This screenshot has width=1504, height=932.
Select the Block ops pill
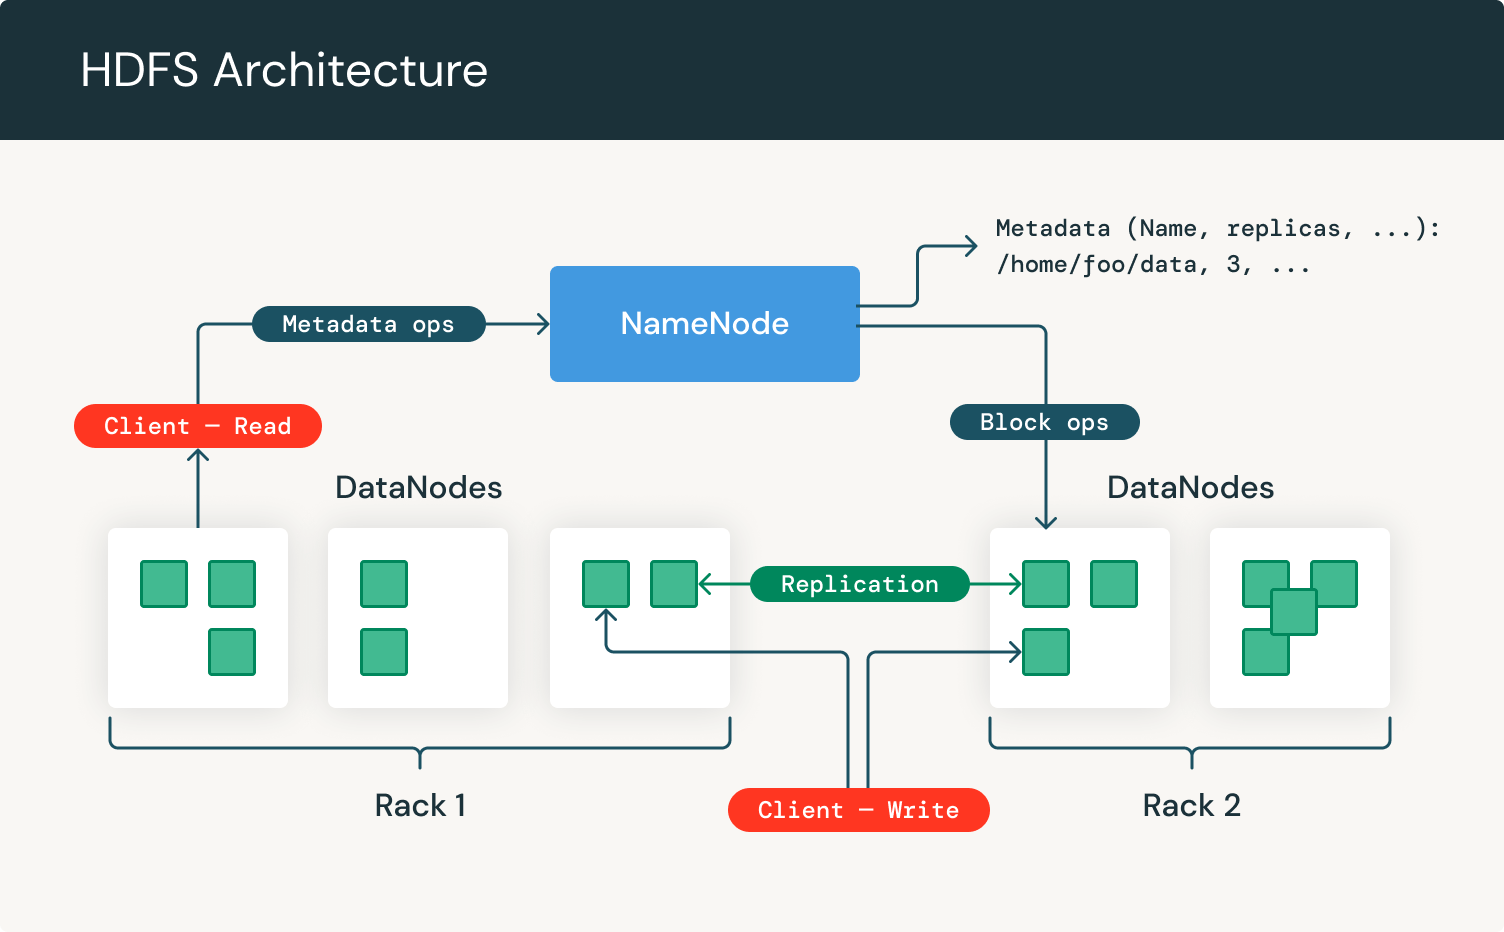tap(1044, 422)
